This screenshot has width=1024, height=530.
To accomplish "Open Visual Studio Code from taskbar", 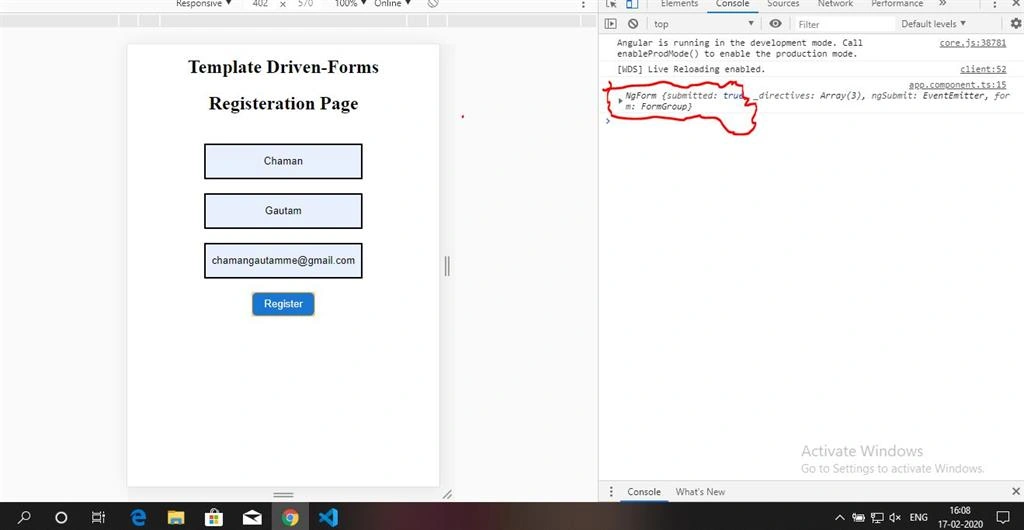I will [328, 518].
